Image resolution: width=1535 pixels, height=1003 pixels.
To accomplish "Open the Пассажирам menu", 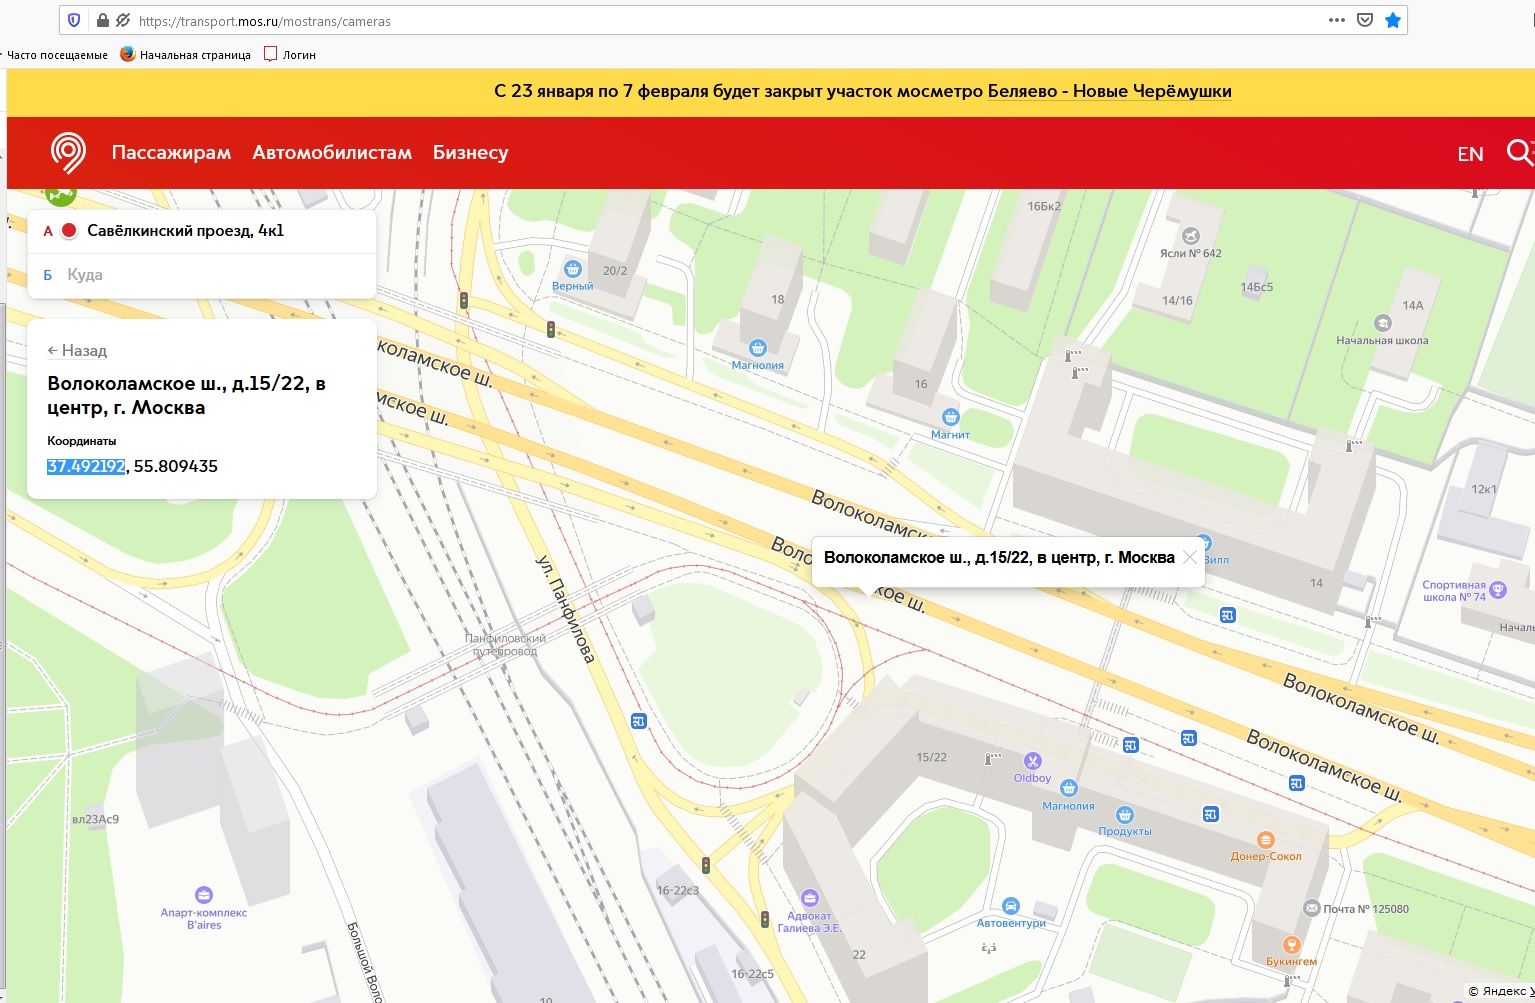I will click(171, 153).
